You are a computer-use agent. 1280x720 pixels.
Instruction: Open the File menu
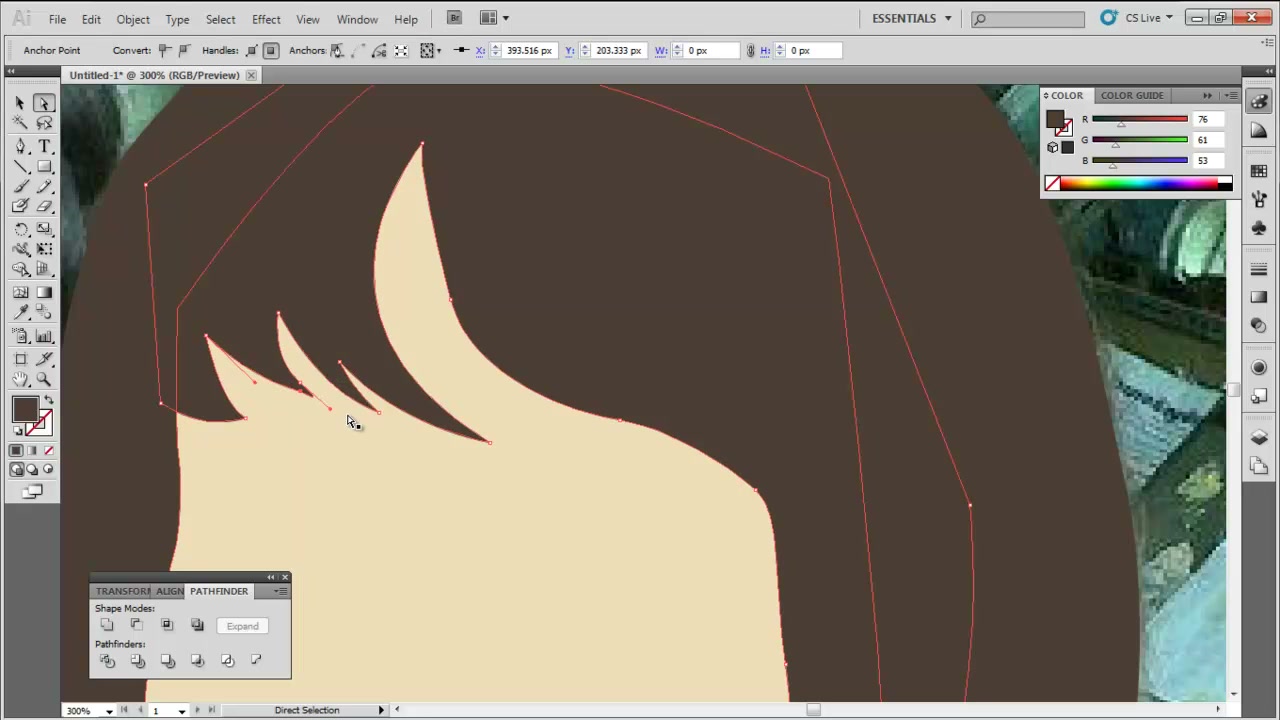point(57,19)
